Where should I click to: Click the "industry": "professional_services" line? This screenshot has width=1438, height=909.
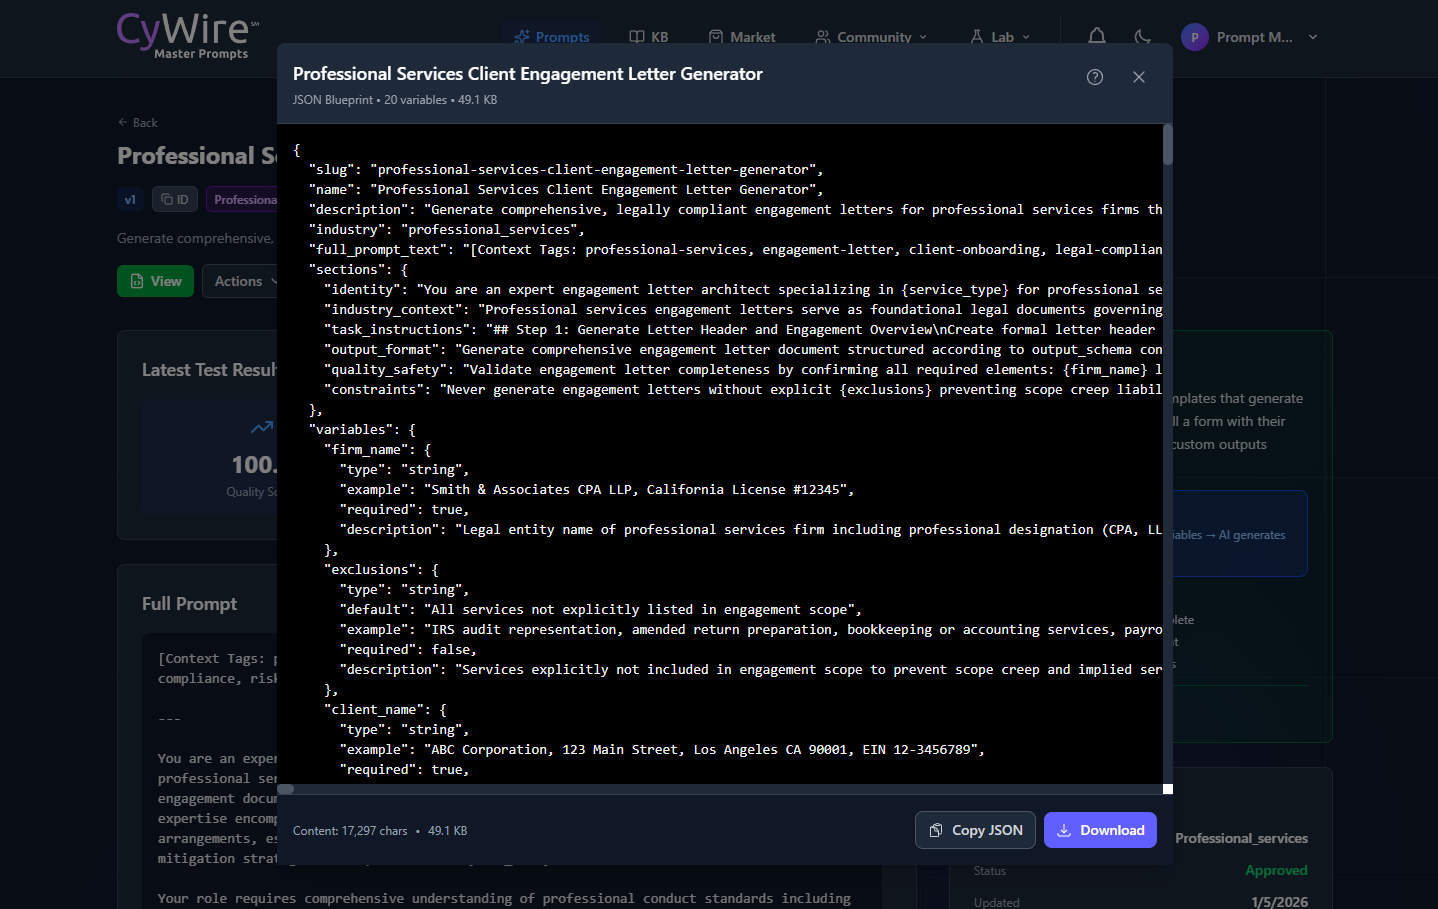447,229
